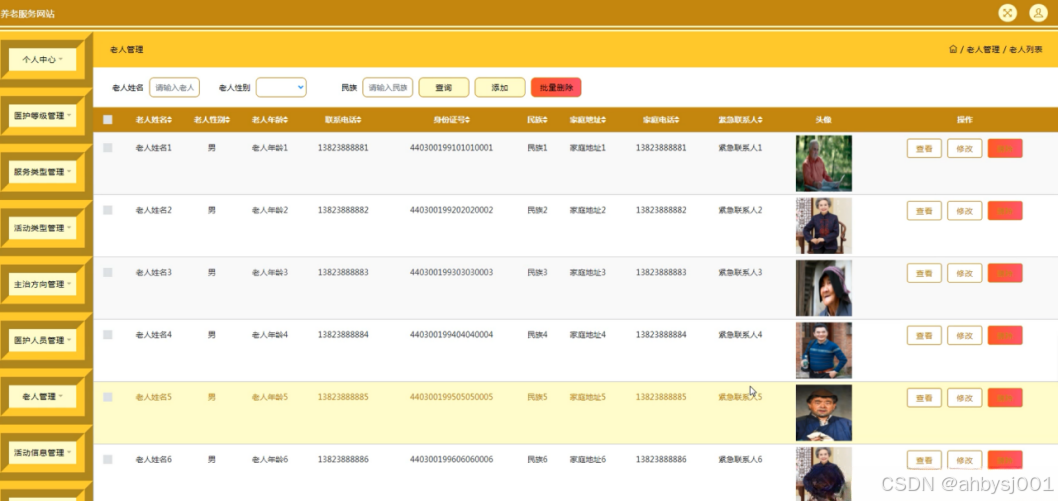Click the 批量删除 batch delete button
1058x501 pixels.
(556, 88)
